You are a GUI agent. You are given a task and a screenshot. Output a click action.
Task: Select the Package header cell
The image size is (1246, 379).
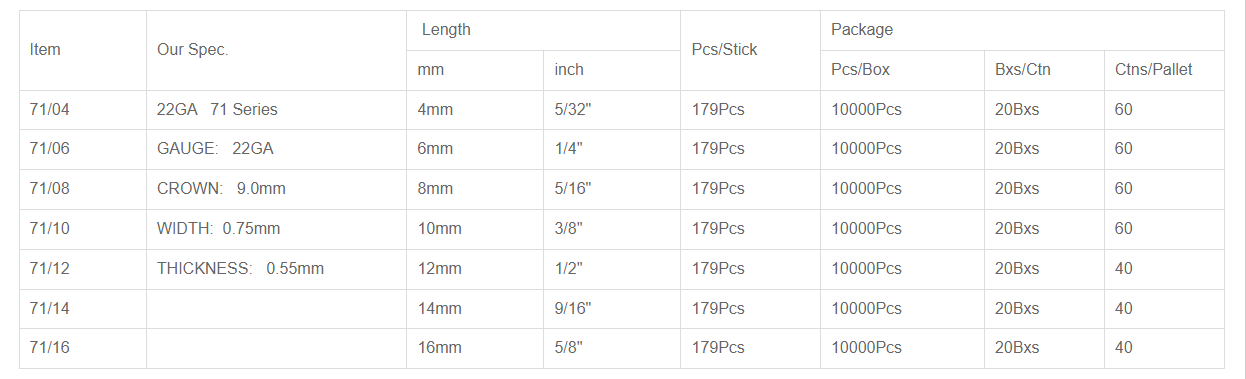coord(1022,30)
